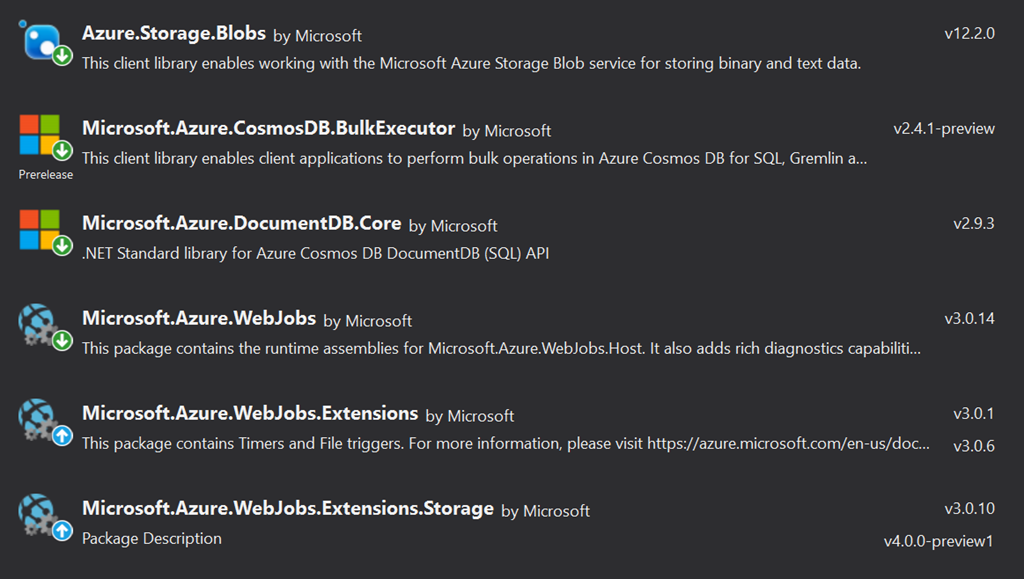Select the Azure.Storage.Blobs package title

174,33
